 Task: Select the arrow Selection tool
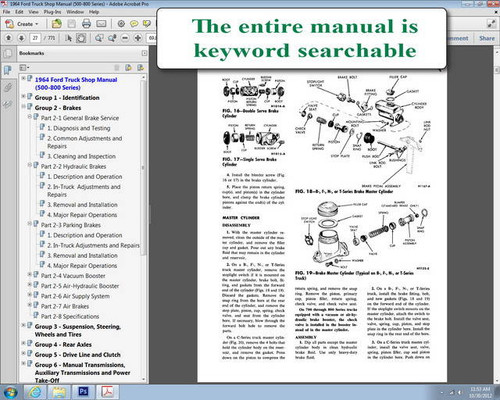click(x=69, y=38)
